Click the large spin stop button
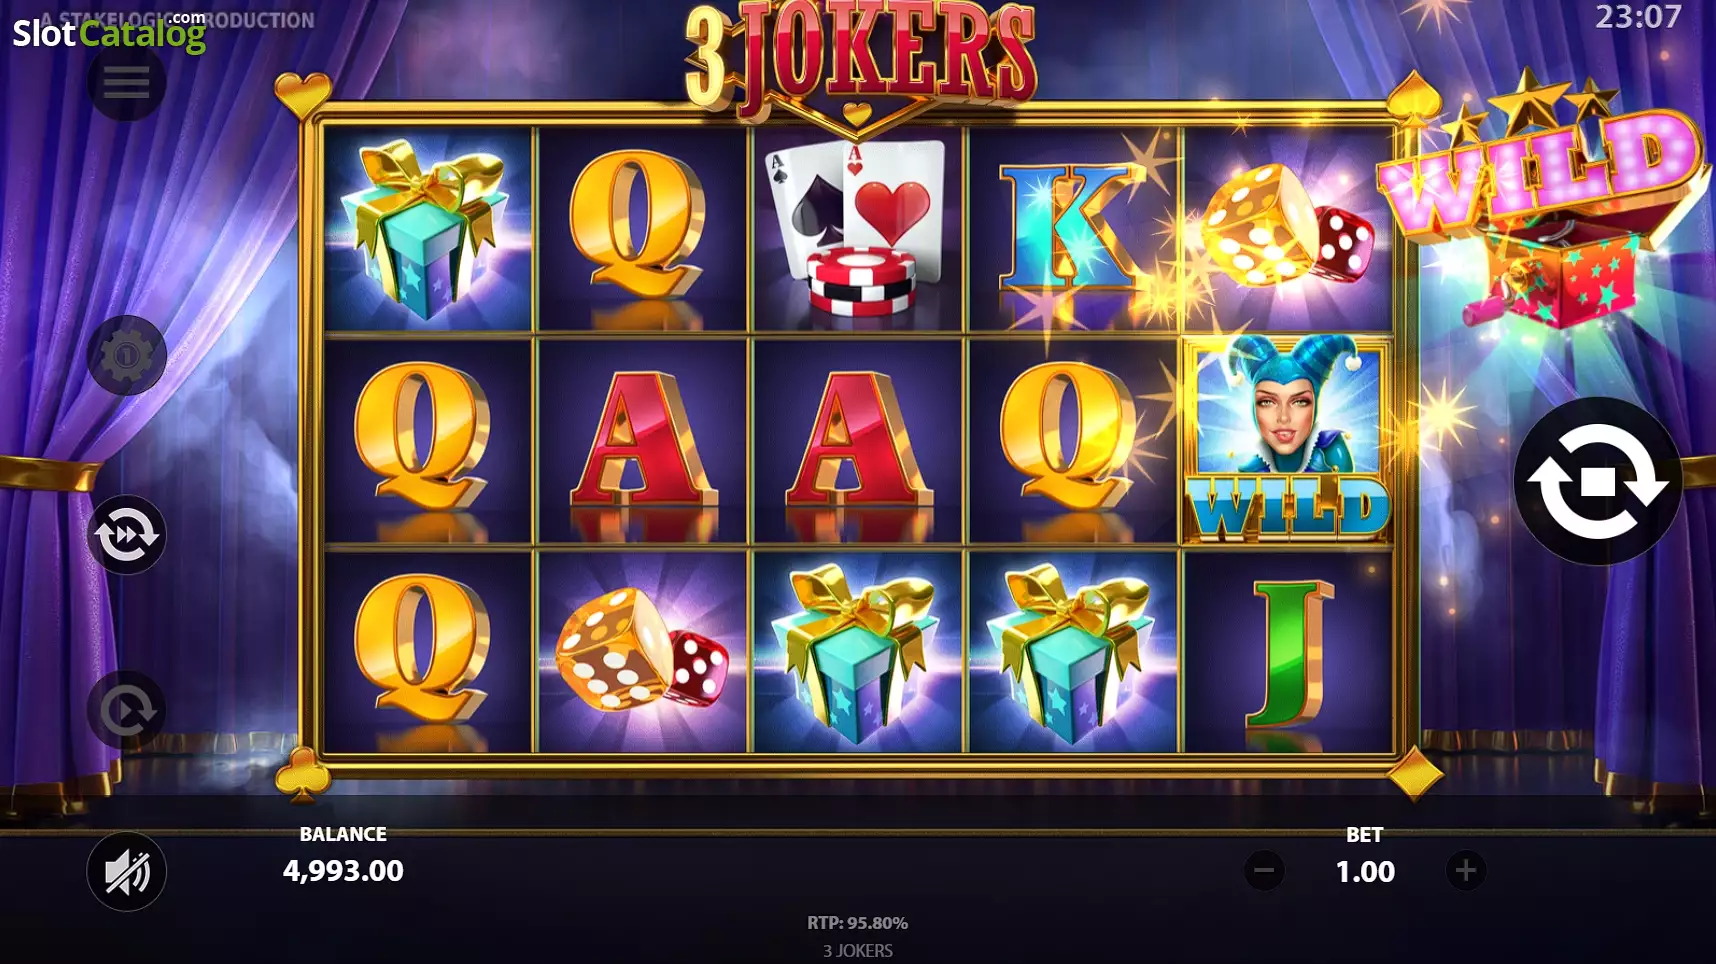This screenshot has height=964, width=1716. click(1598, 481)
